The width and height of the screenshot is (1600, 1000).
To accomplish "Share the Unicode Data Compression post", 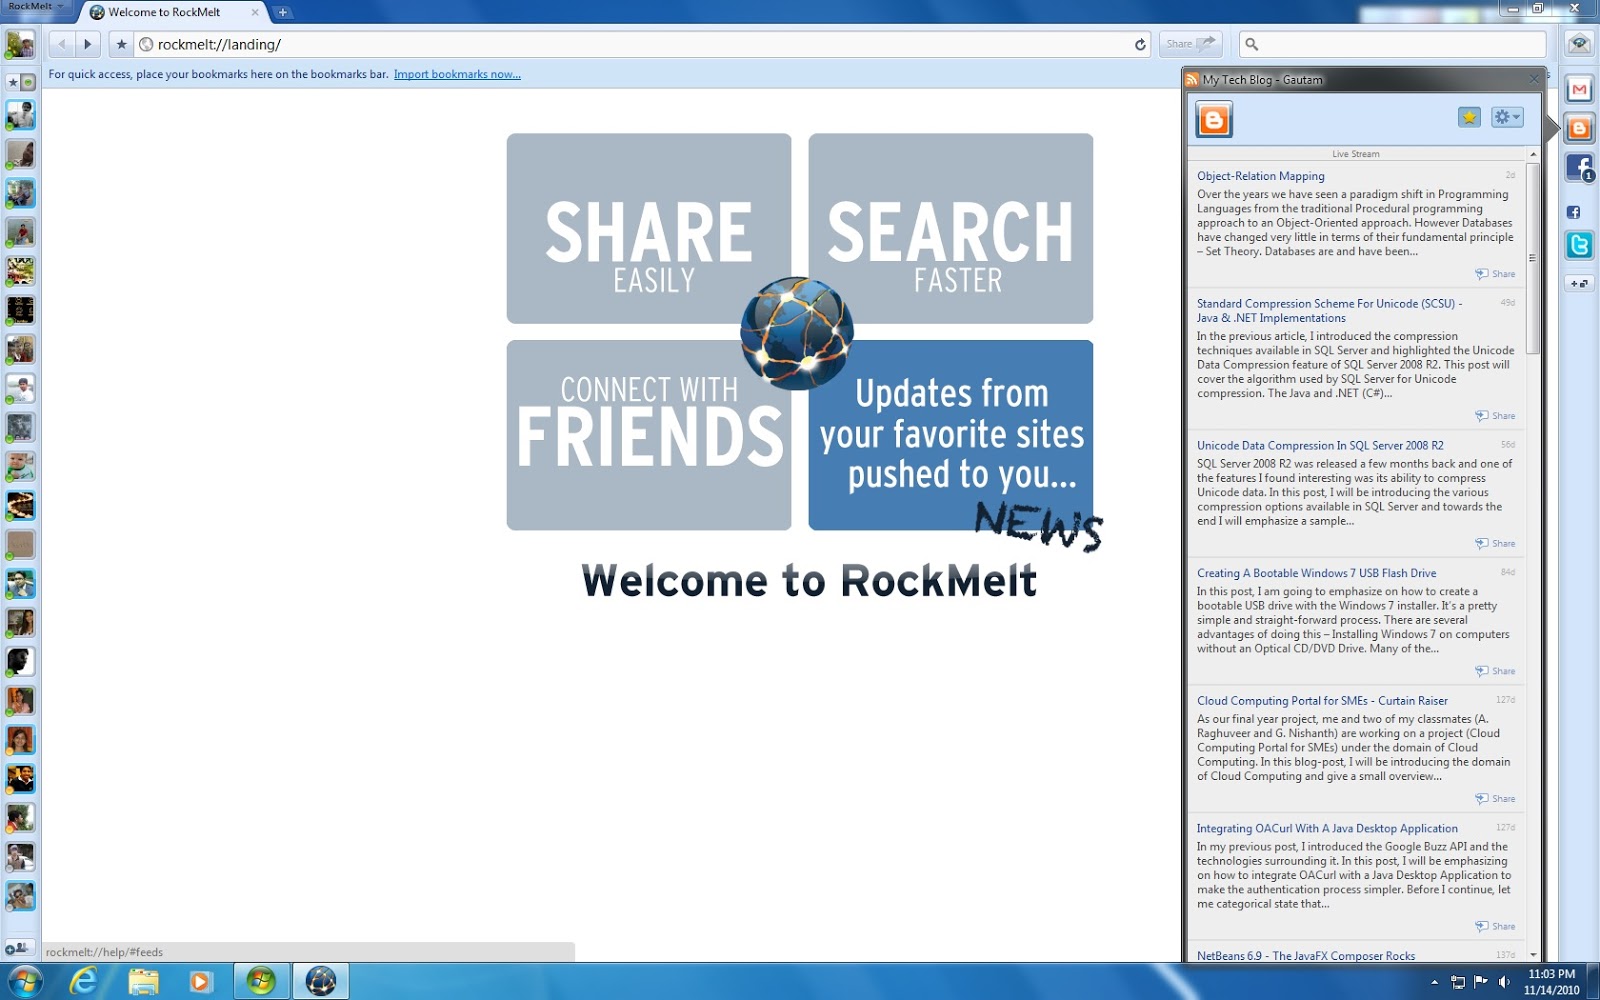I will click(1495, 544).
